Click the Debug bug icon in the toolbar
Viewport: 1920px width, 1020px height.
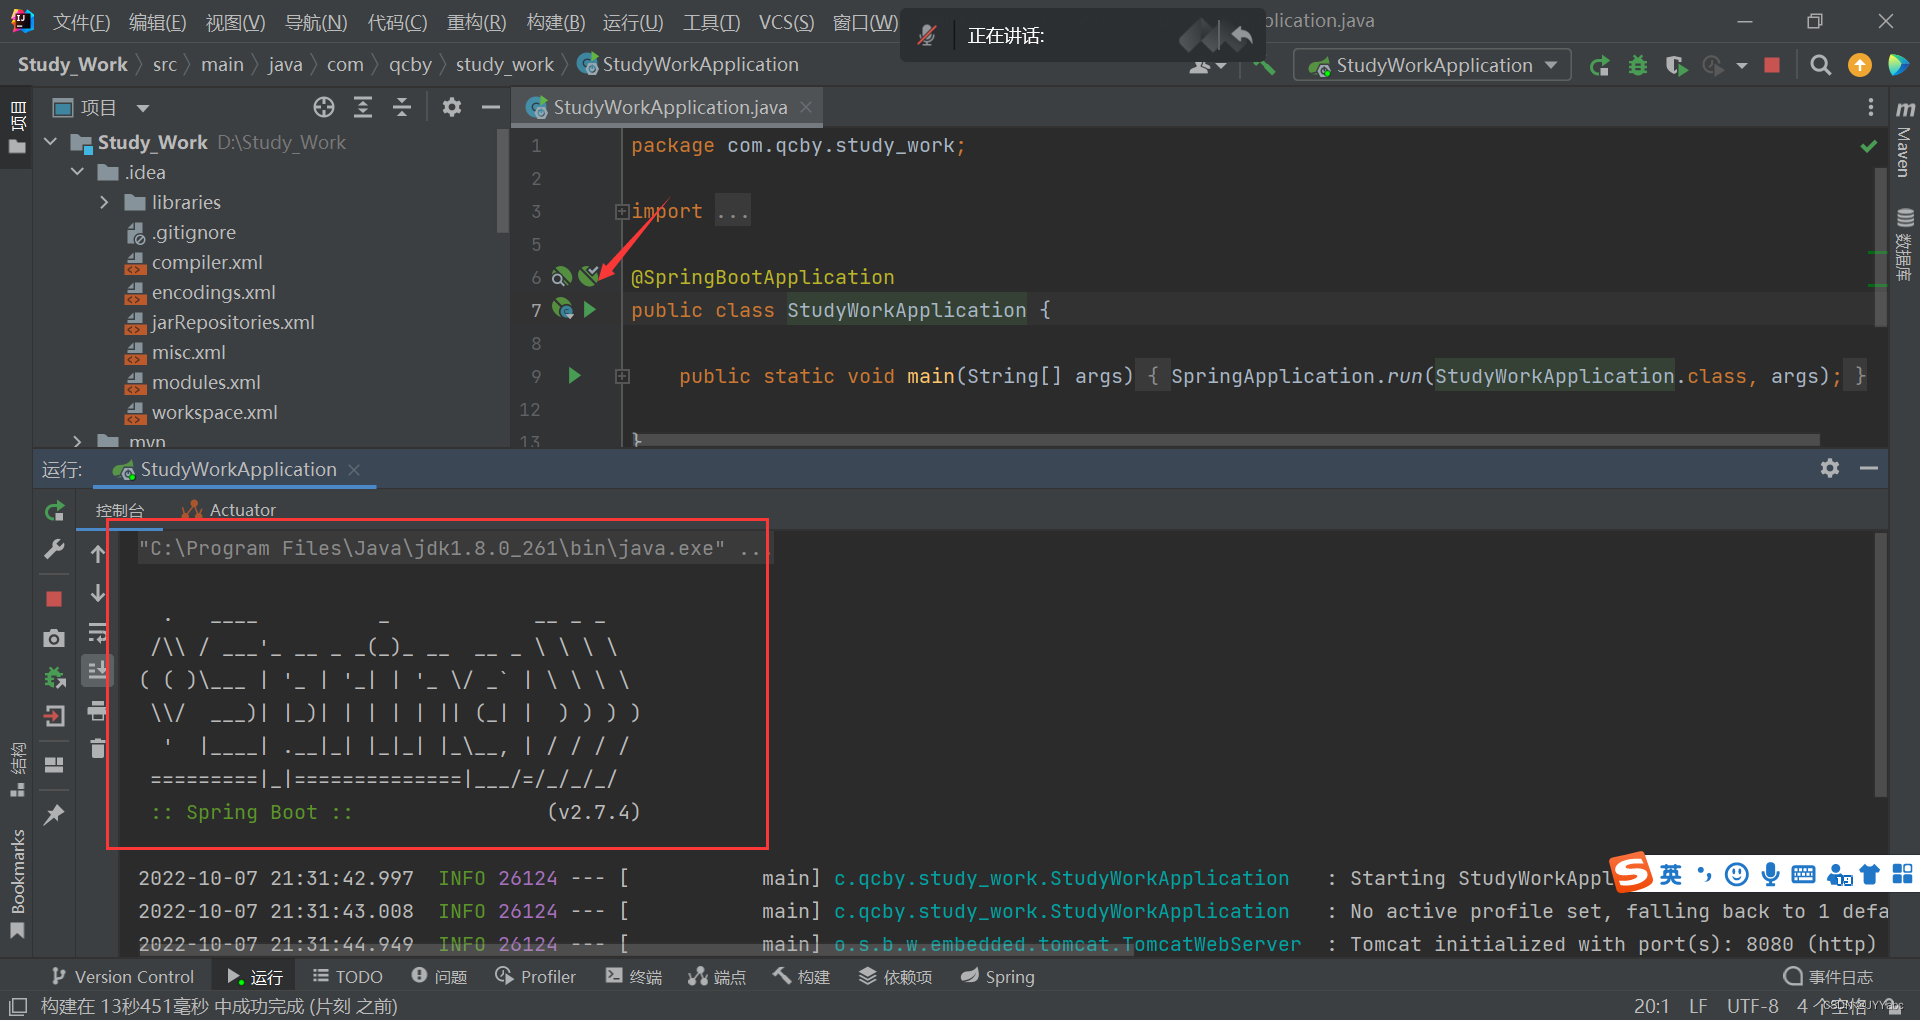click(1638, 66)
